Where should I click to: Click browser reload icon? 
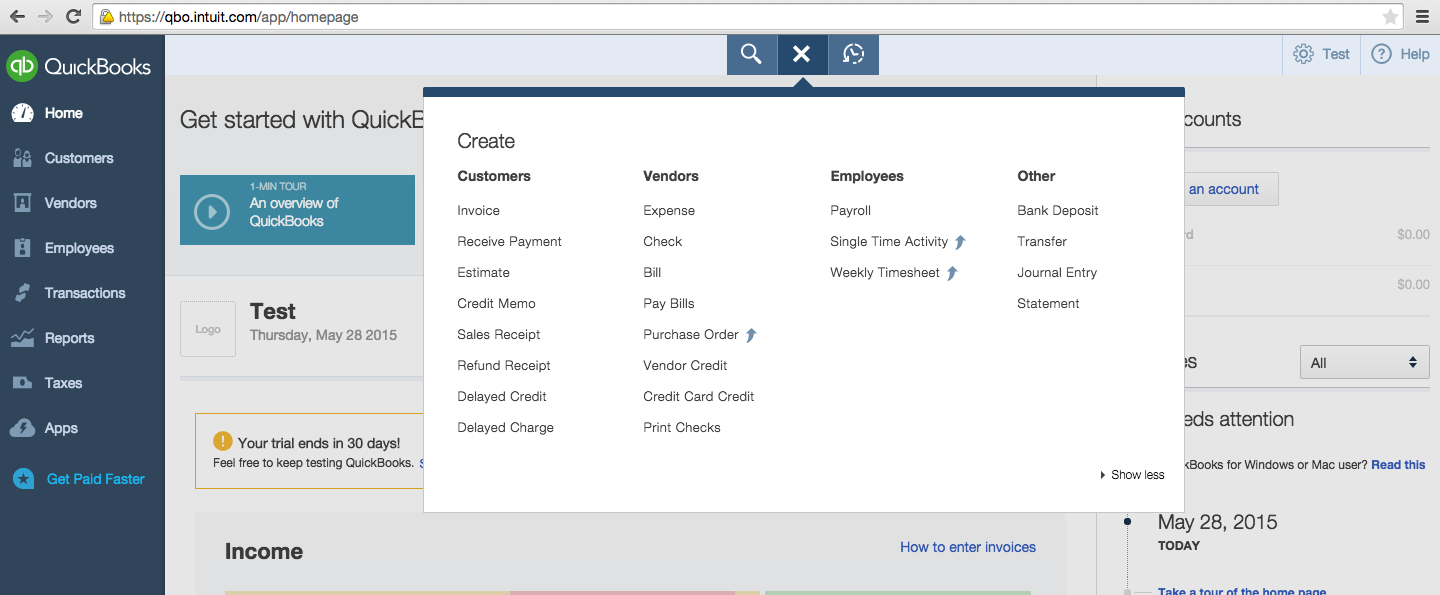click(73, 16)
